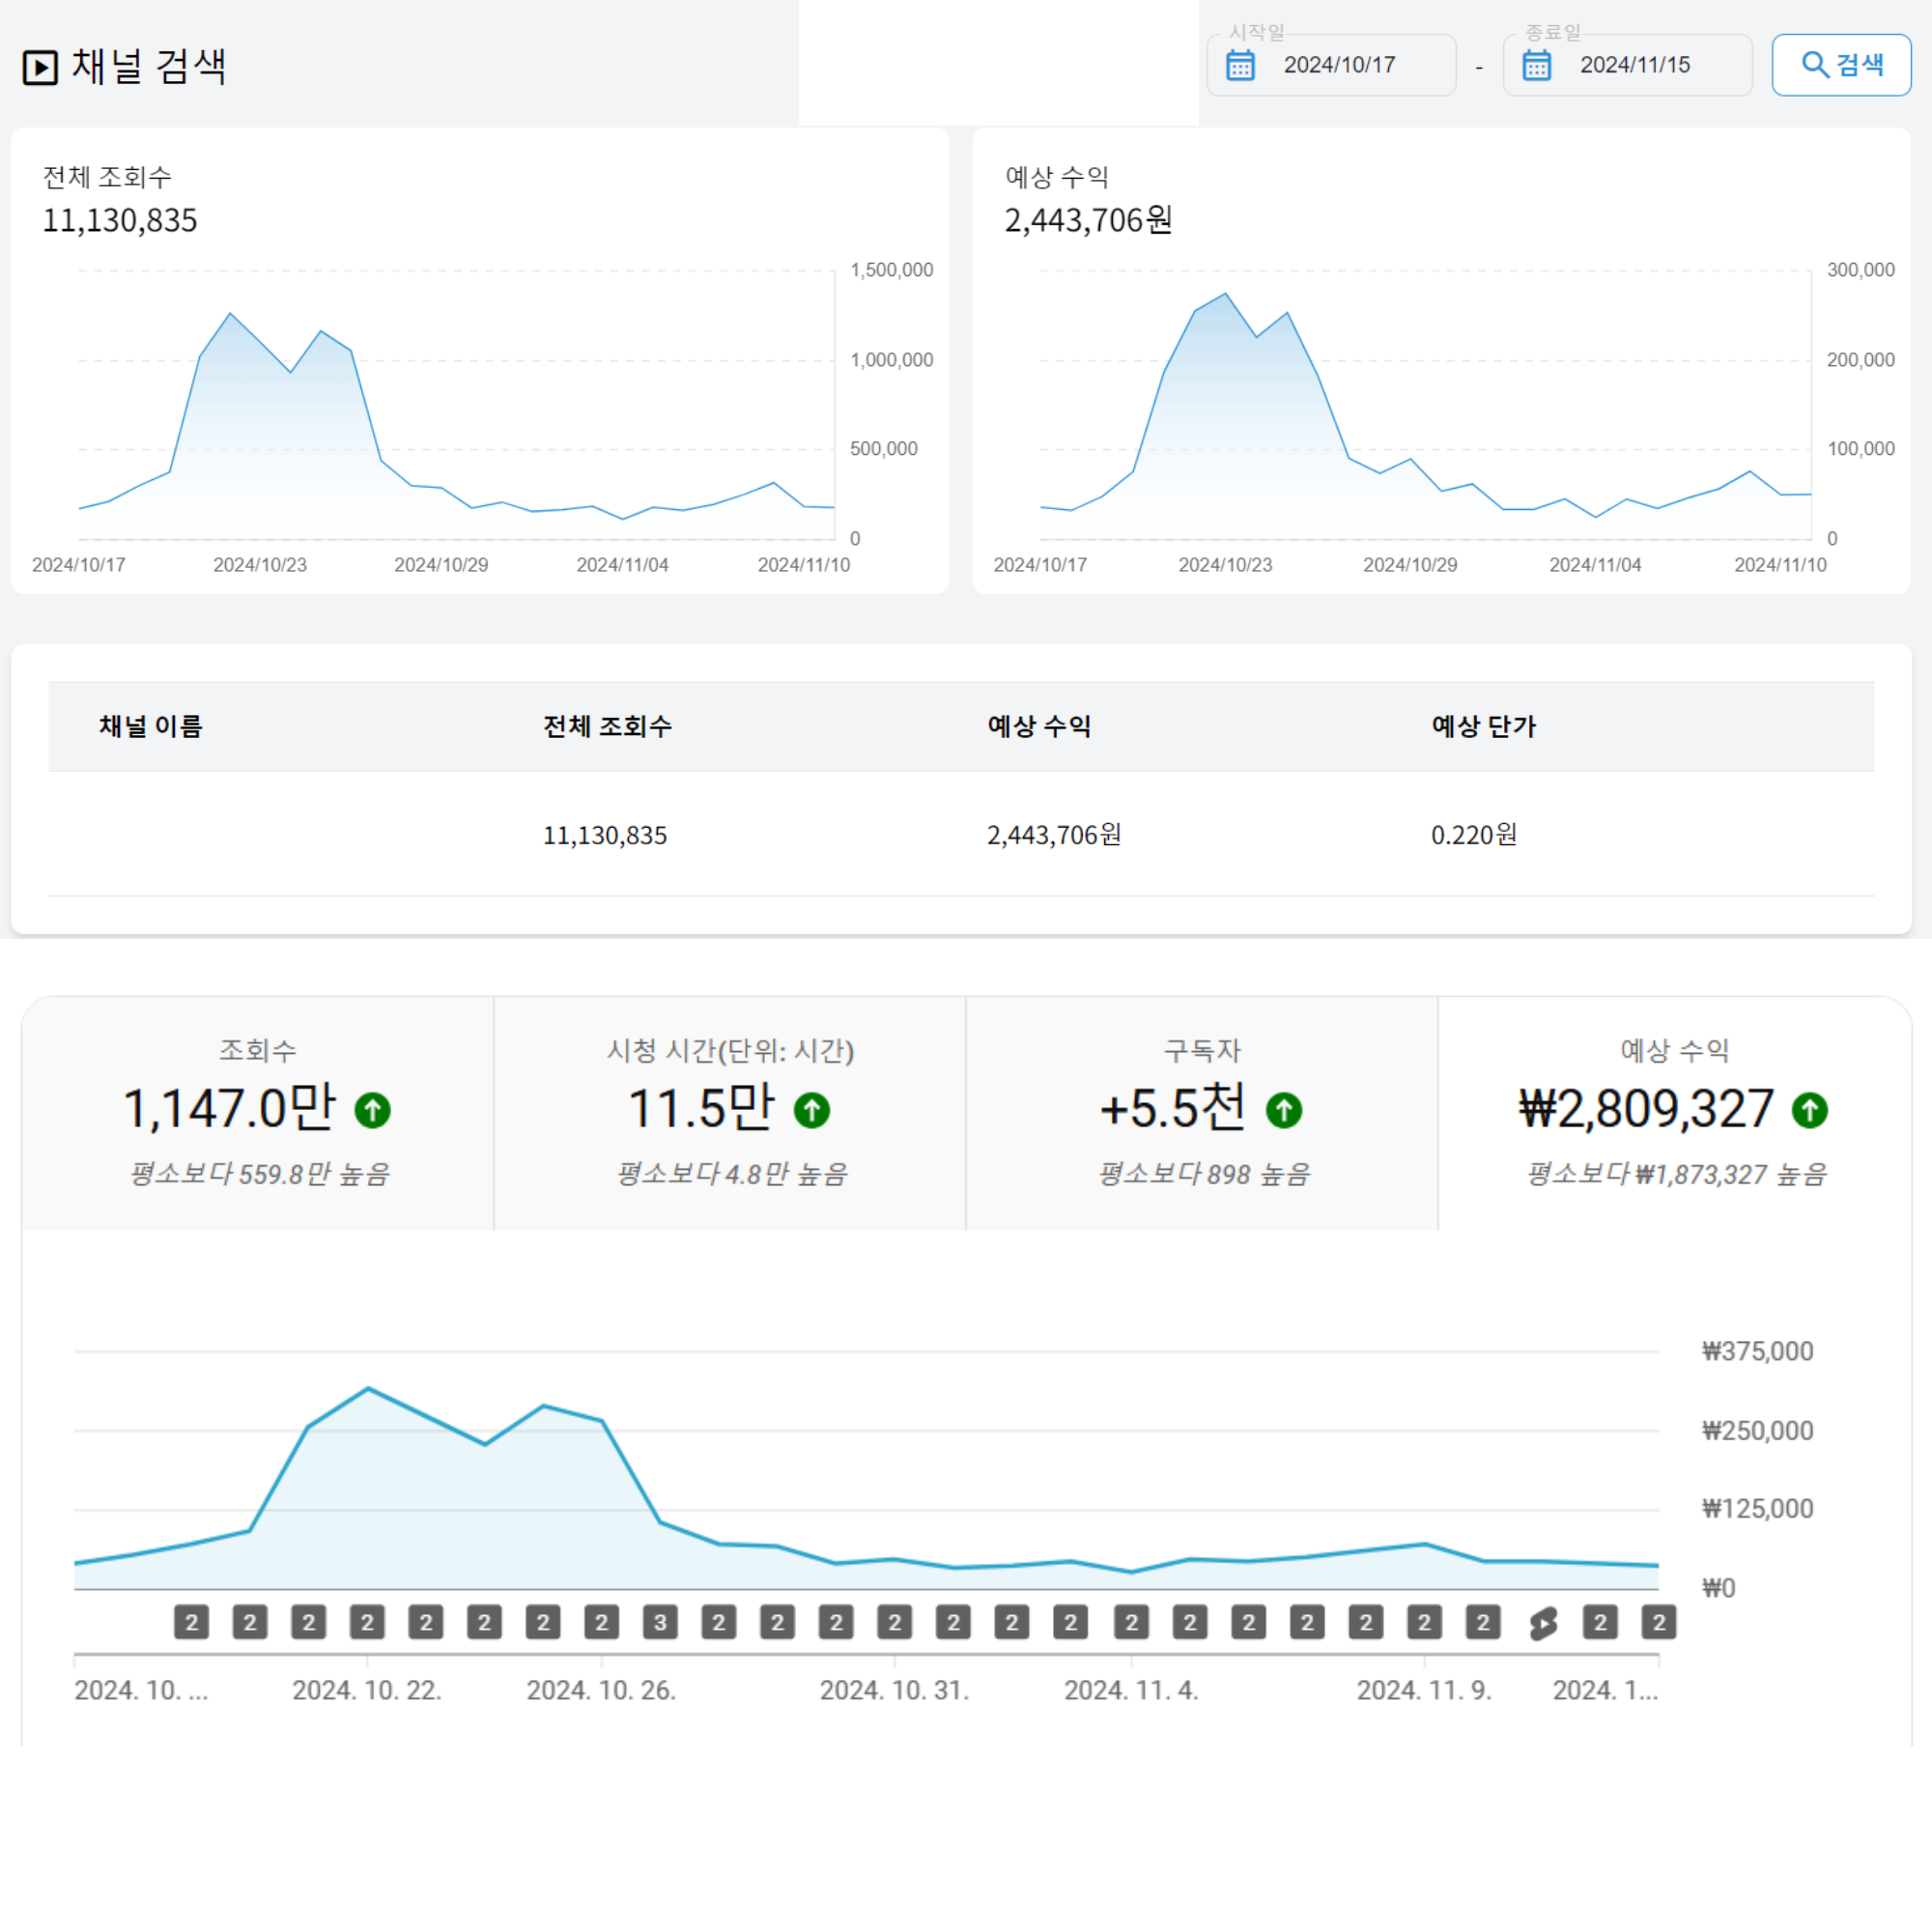Click the 2024. 10. 22. date label
This screenshot has height=1932, width=1932.
pos(367,1691)
